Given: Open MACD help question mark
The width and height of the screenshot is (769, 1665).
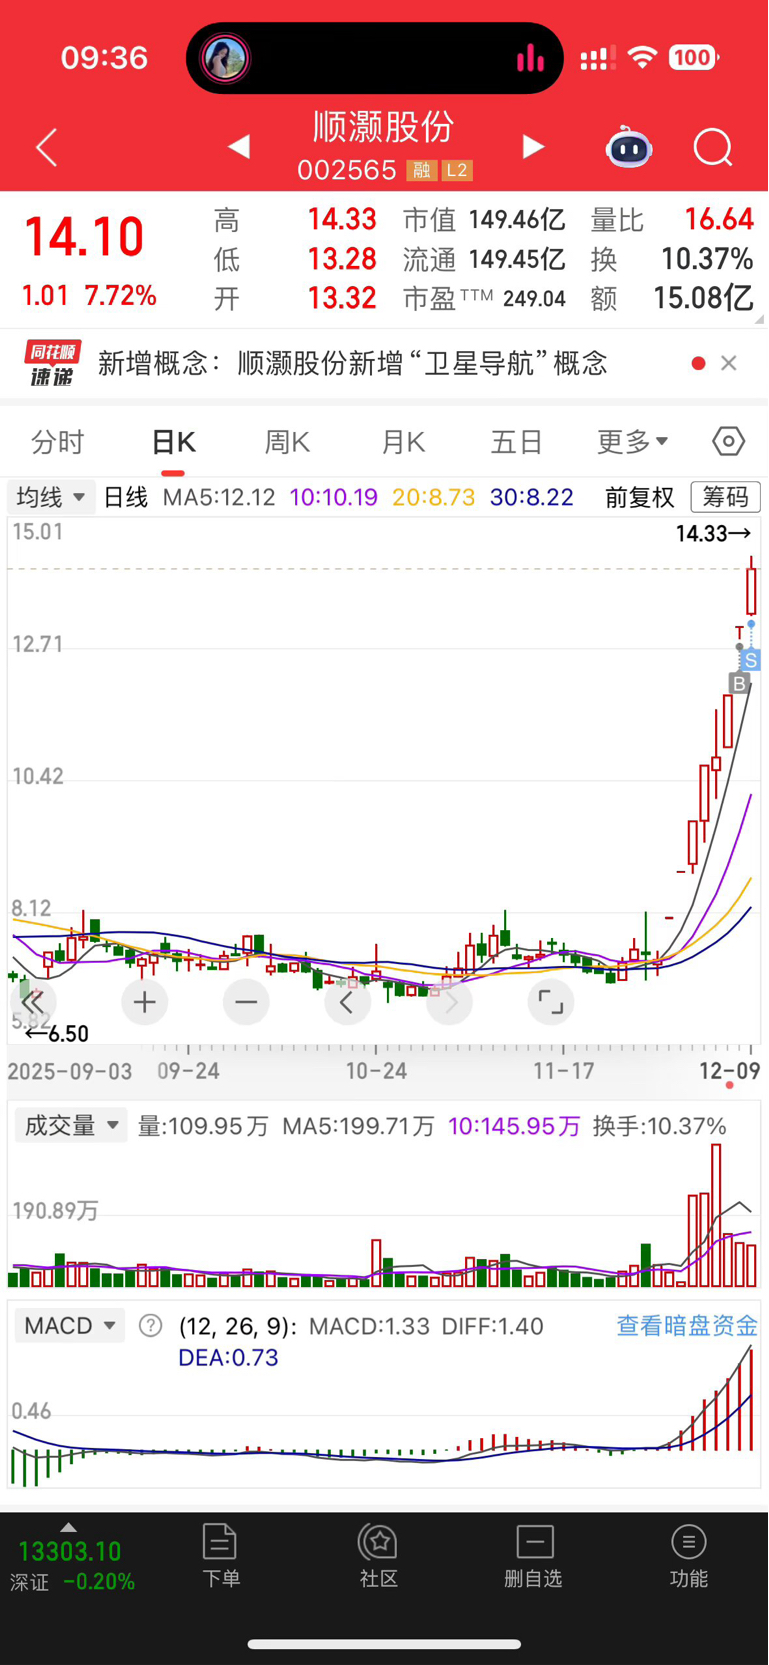Looking at the screenshot, I should coord(150,1326).
